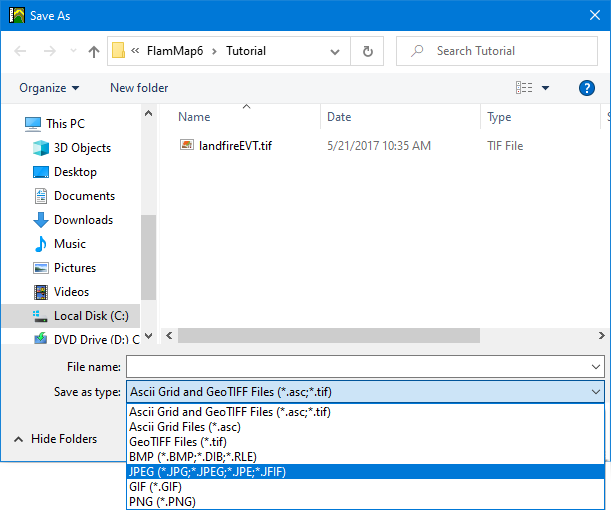Choose JPEG (*.JPG;*.JPEG;*.JPE;*.JFIF) option
611x510 pixels.
366,472
